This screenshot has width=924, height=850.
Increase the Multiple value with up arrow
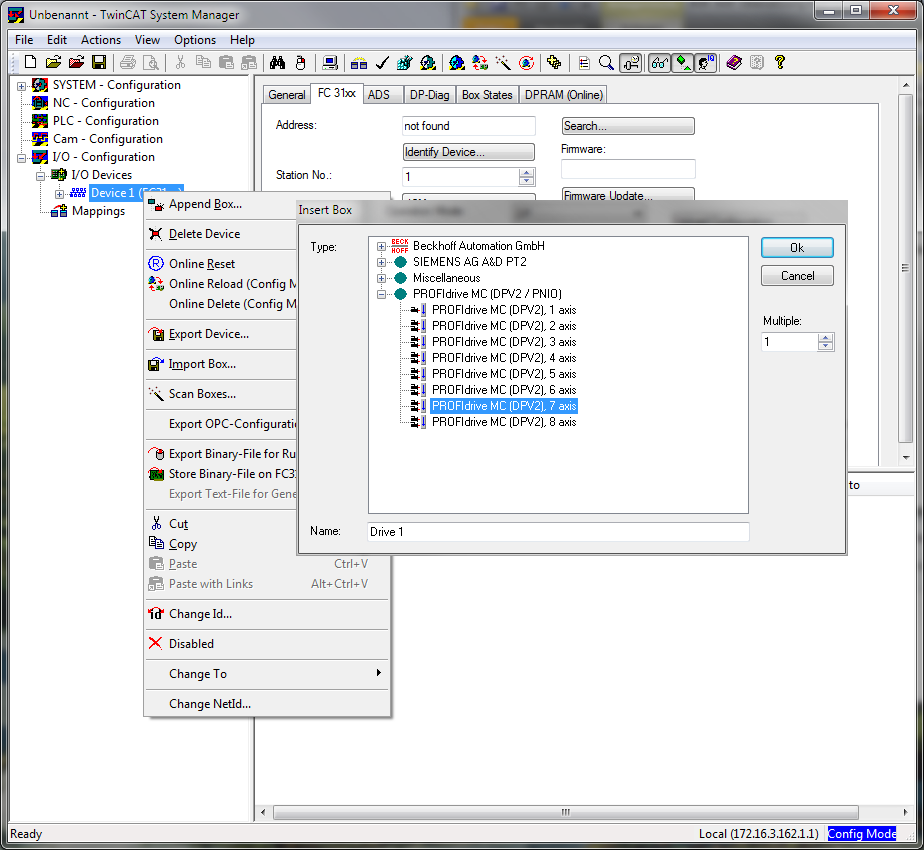tap(826, 338)
